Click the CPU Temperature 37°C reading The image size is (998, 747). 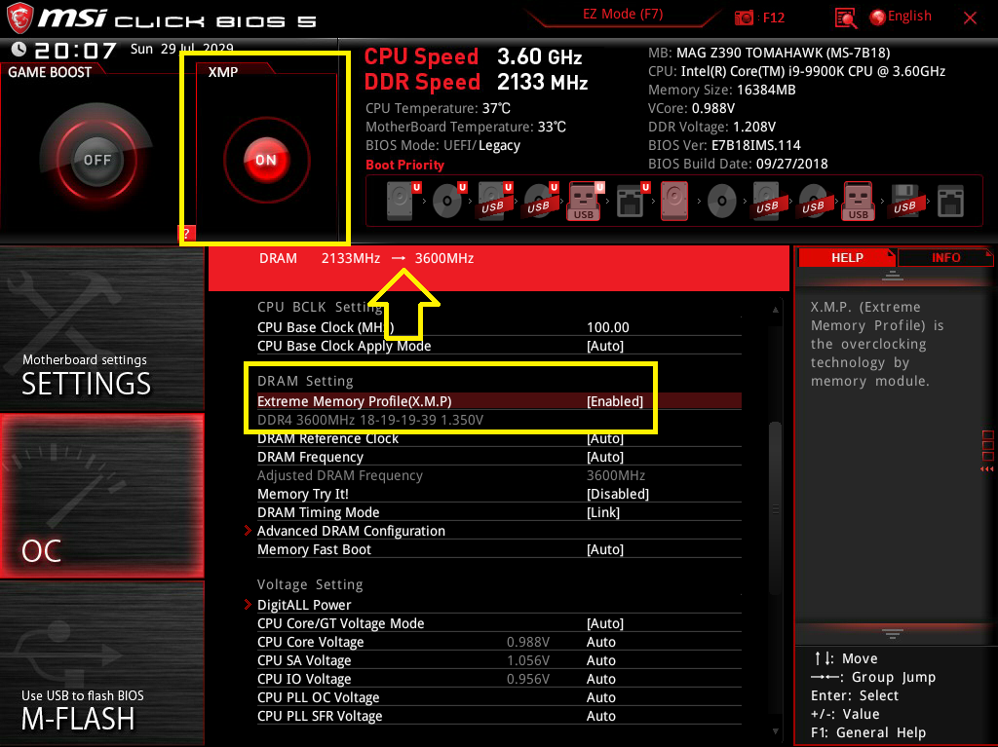click(x=438, y=108)
